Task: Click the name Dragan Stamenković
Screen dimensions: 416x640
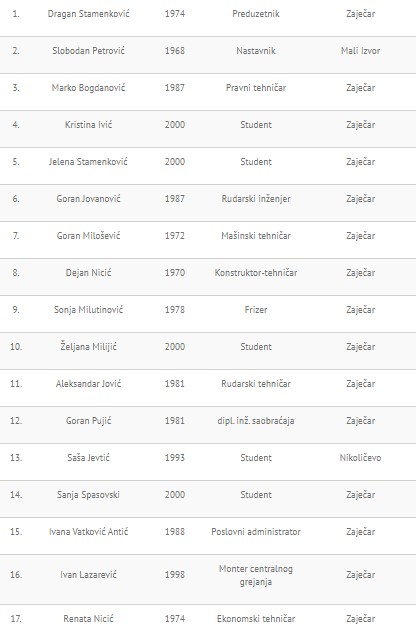Action: pyautogui.click(x=88, y=14)
